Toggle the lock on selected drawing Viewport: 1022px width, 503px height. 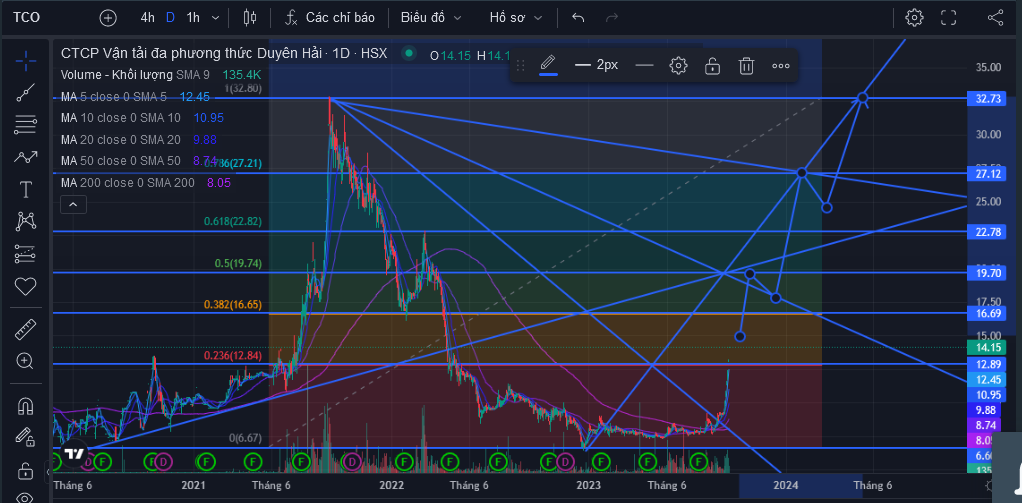click(712, 65)
